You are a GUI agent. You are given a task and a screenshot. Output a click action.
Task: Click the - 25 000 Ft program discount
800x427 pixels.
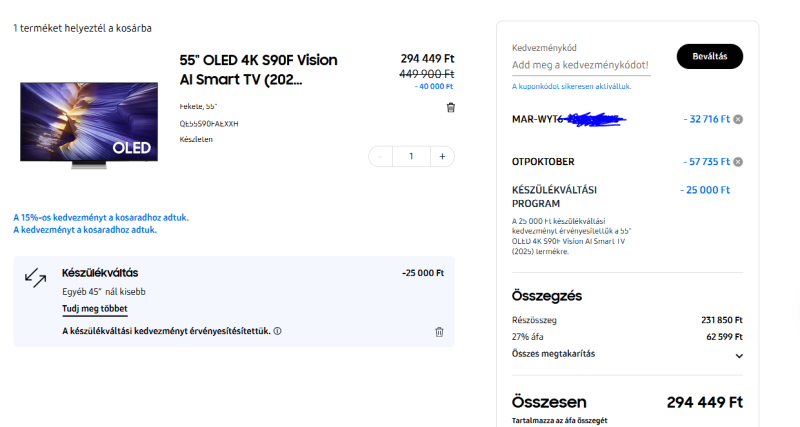[705, 190]
